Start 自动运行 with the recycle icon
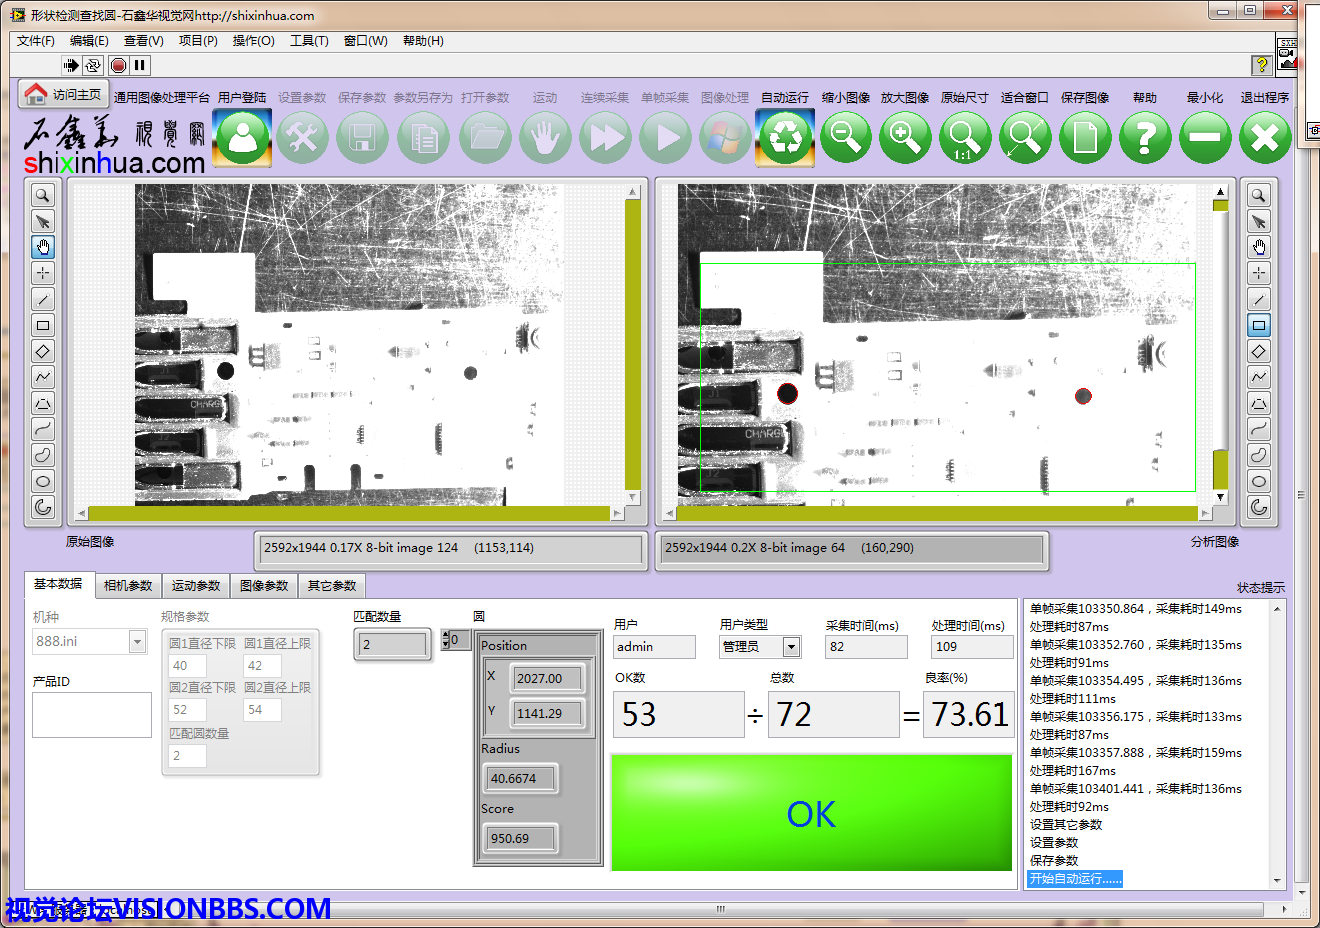The width and height of the screenshot is (1320, 928). (785, 137)
